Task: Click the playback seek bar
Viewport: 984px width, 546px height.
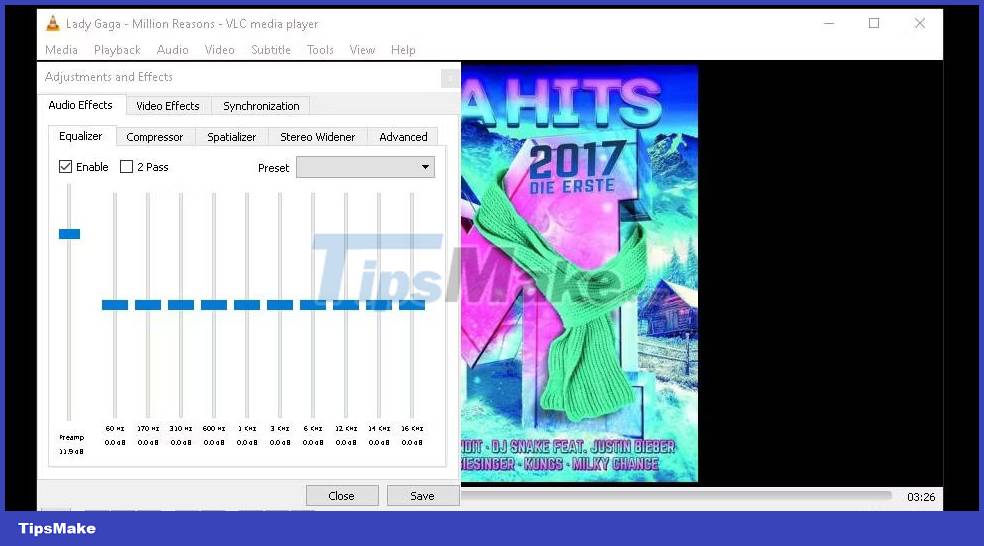Action: (676, 496)
